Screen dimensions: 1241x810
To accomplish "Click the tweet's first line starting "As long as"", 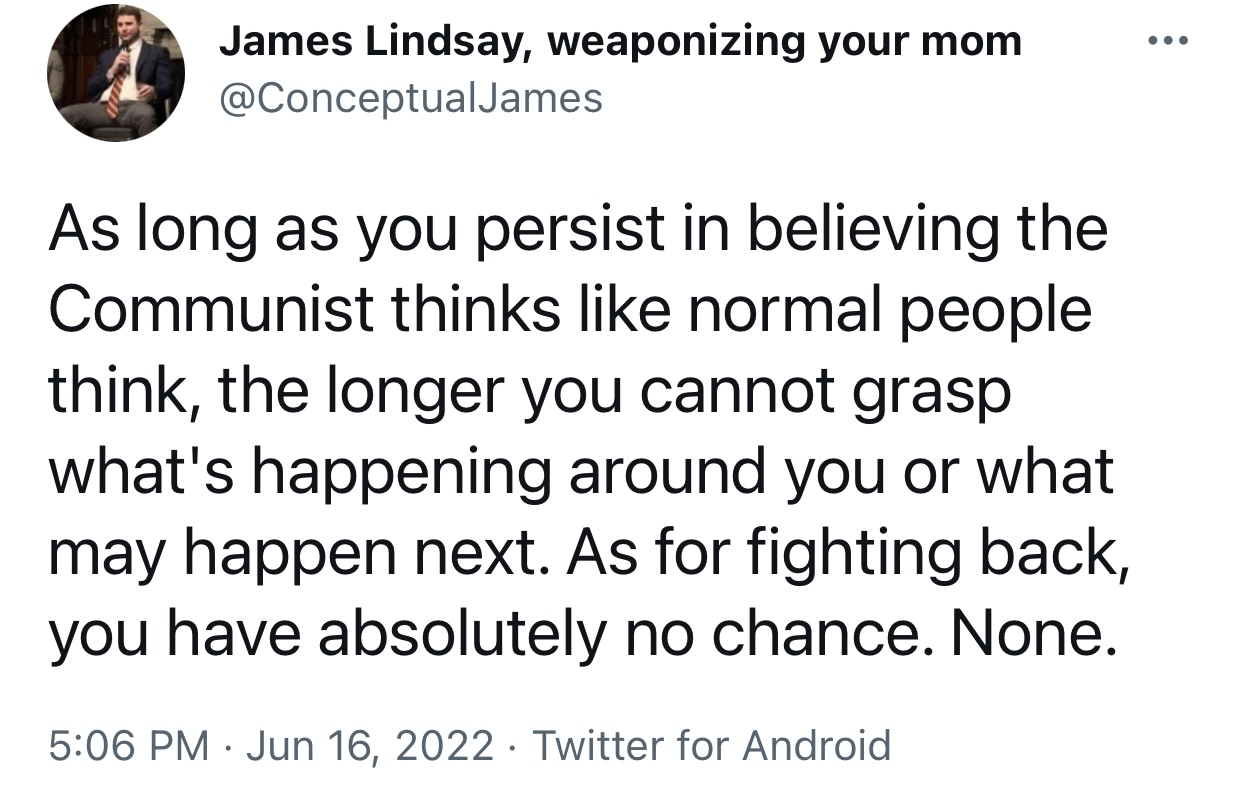I will 578,231.
